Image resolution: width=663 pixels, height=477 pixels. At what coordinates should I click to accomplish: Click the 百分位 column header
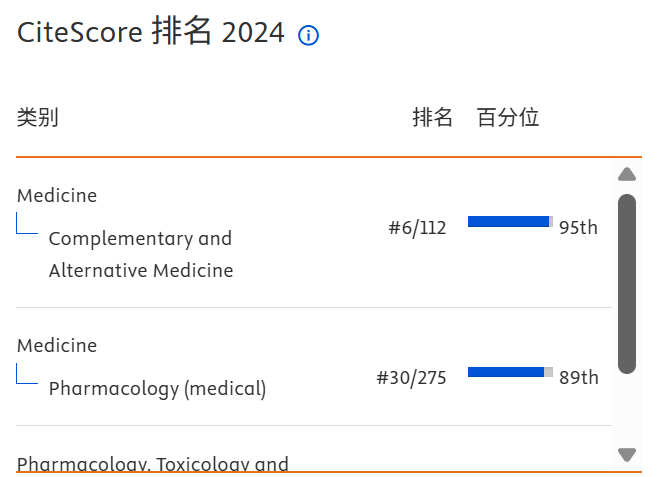508,118
